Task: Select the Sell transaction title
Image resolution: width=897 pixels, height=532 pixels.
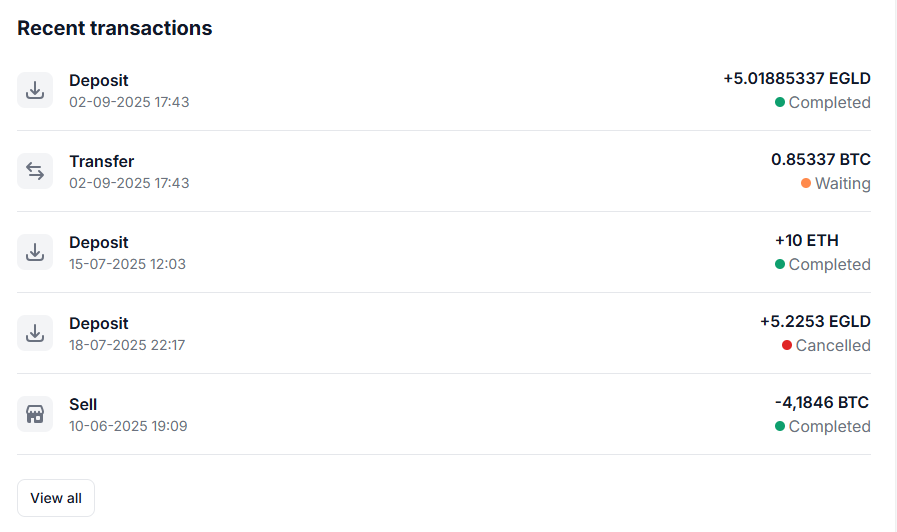Action: click(x=83, y=404)
